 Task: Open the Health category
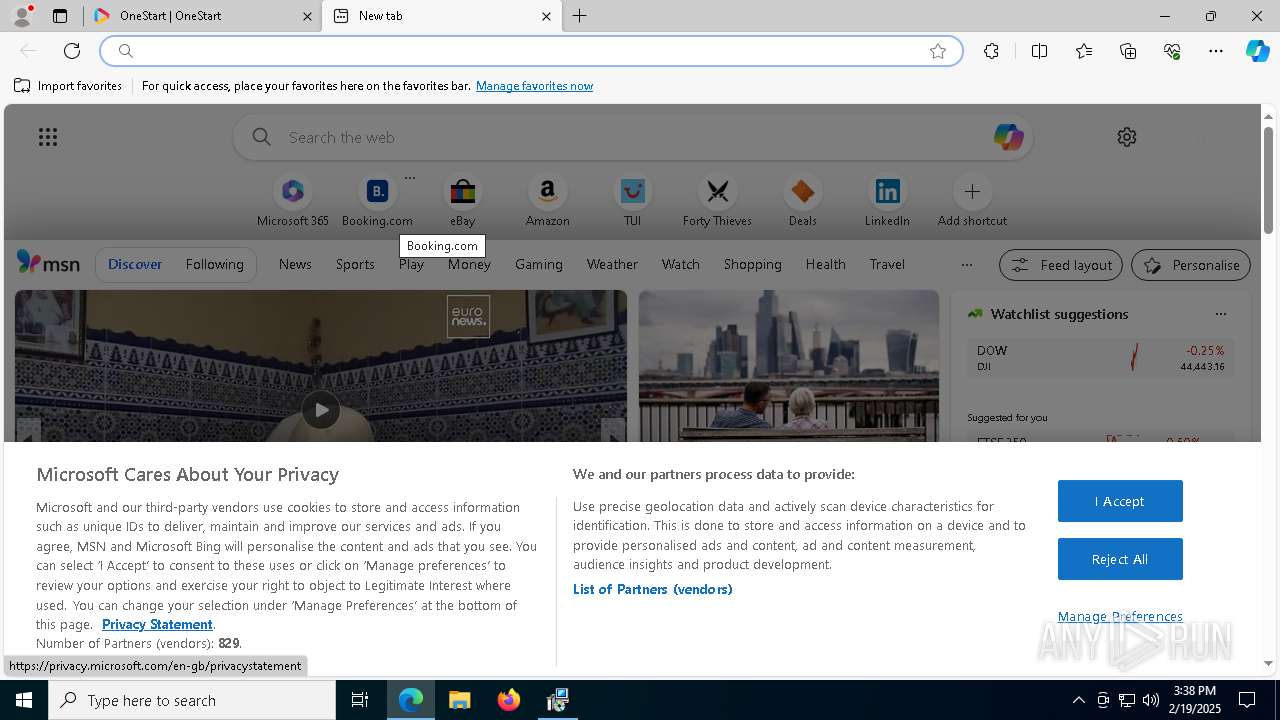pyautogui.click(x=825, y=264)
